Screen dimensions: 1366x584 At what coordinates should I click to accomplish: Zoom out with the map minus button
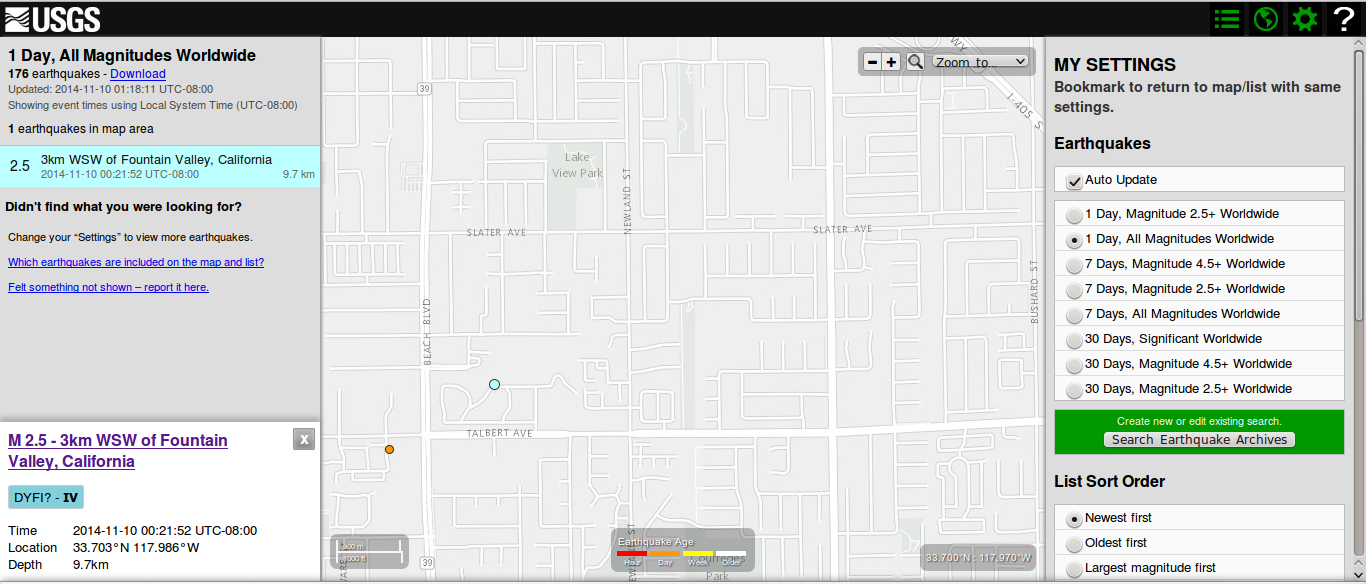872,62
